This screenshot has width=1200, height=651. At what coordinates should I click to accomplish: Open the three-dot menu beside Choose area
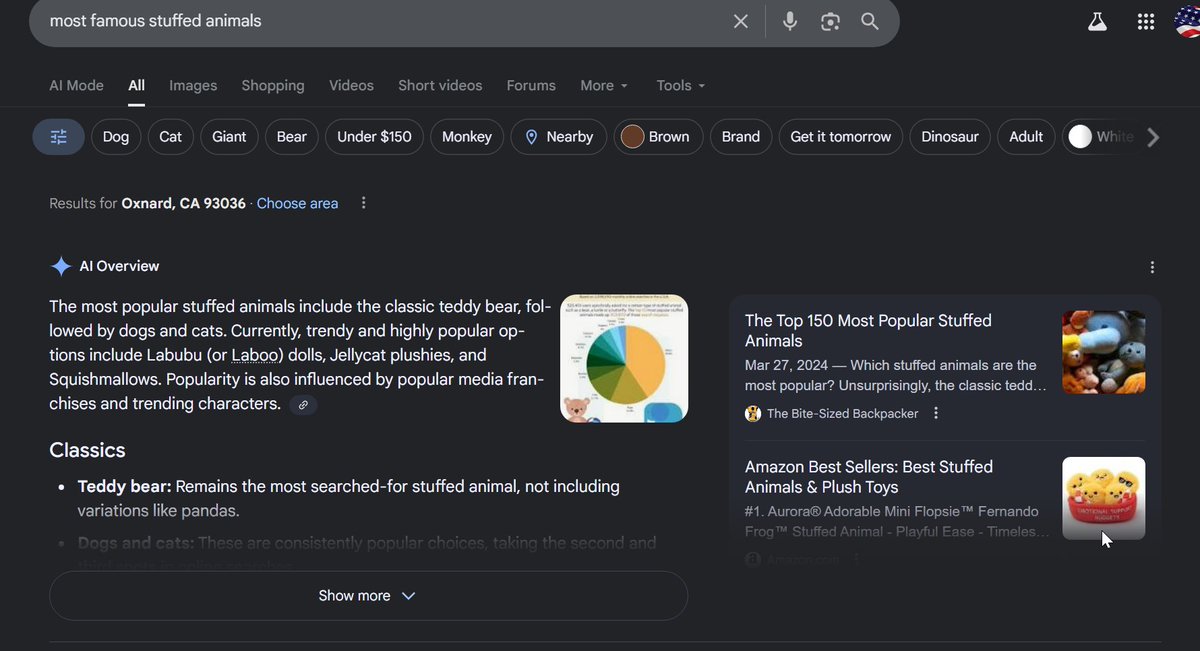[363, 203]
